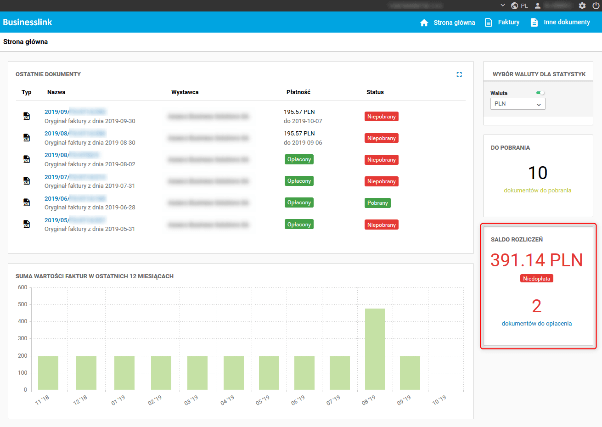Click Opłacony badge for 2019/06 invoice

pos(299,202)
